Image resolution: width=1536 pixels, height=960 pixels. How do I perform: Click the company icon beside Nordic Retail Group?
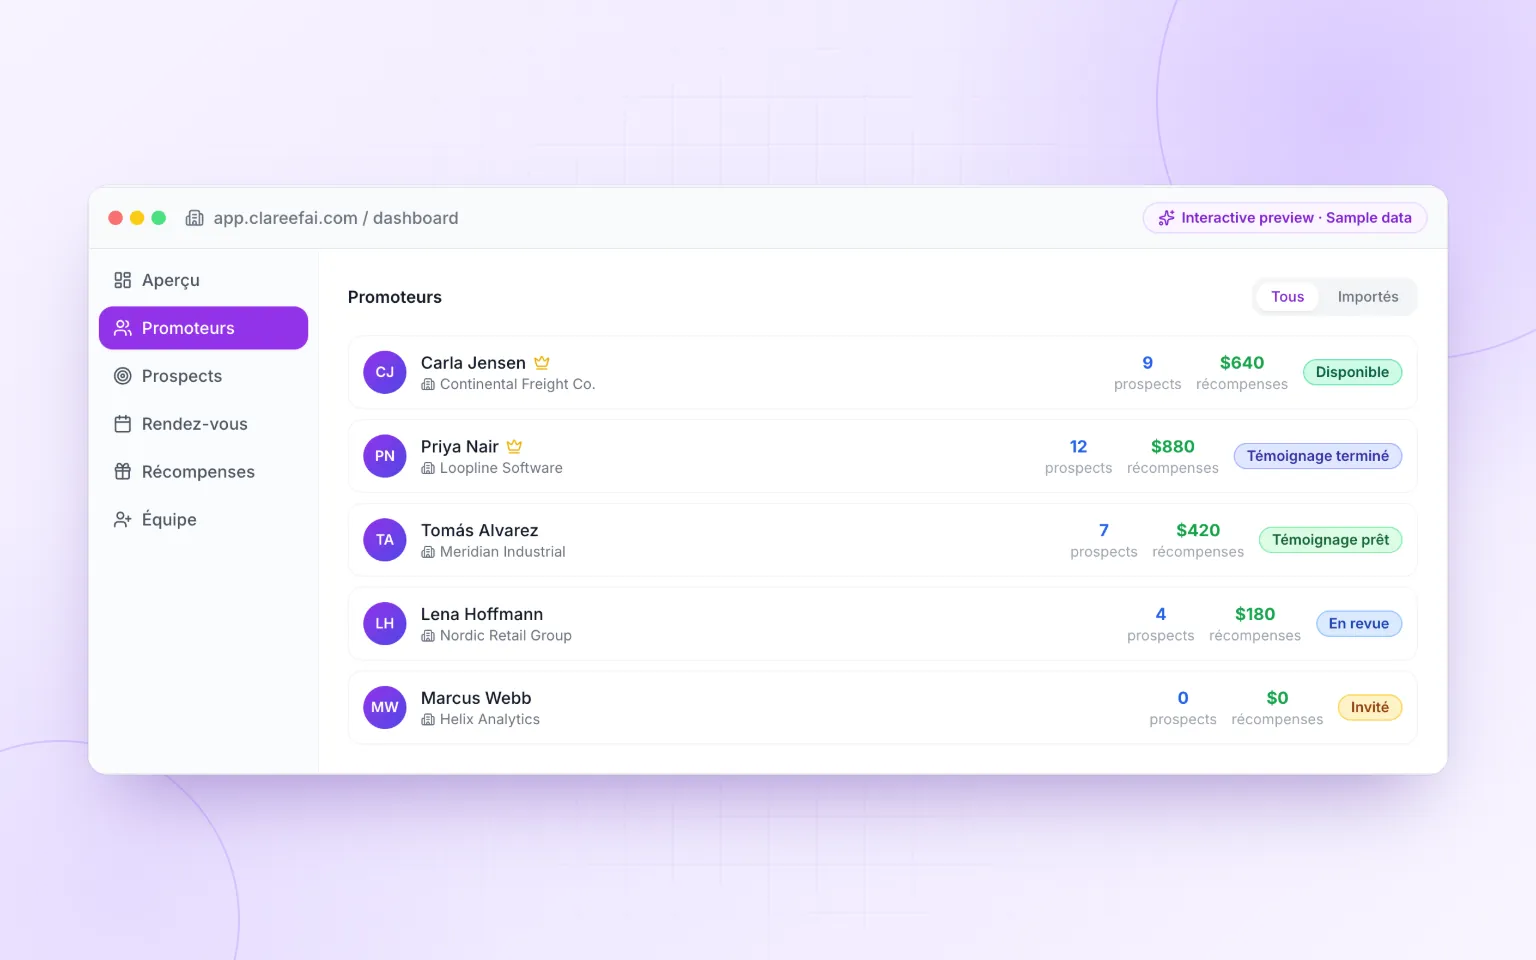click(428, 637)
